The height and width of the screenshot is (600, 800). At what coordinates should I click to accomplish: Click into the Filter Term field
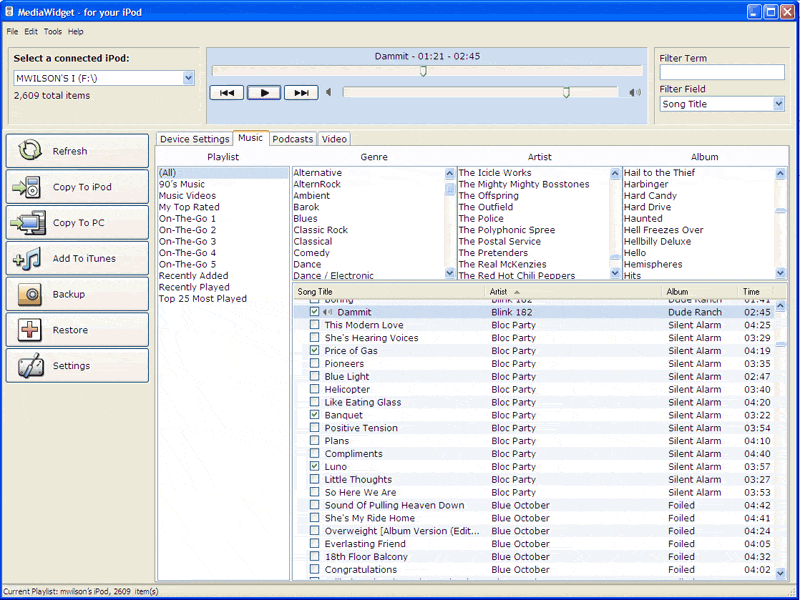(721, 72)
